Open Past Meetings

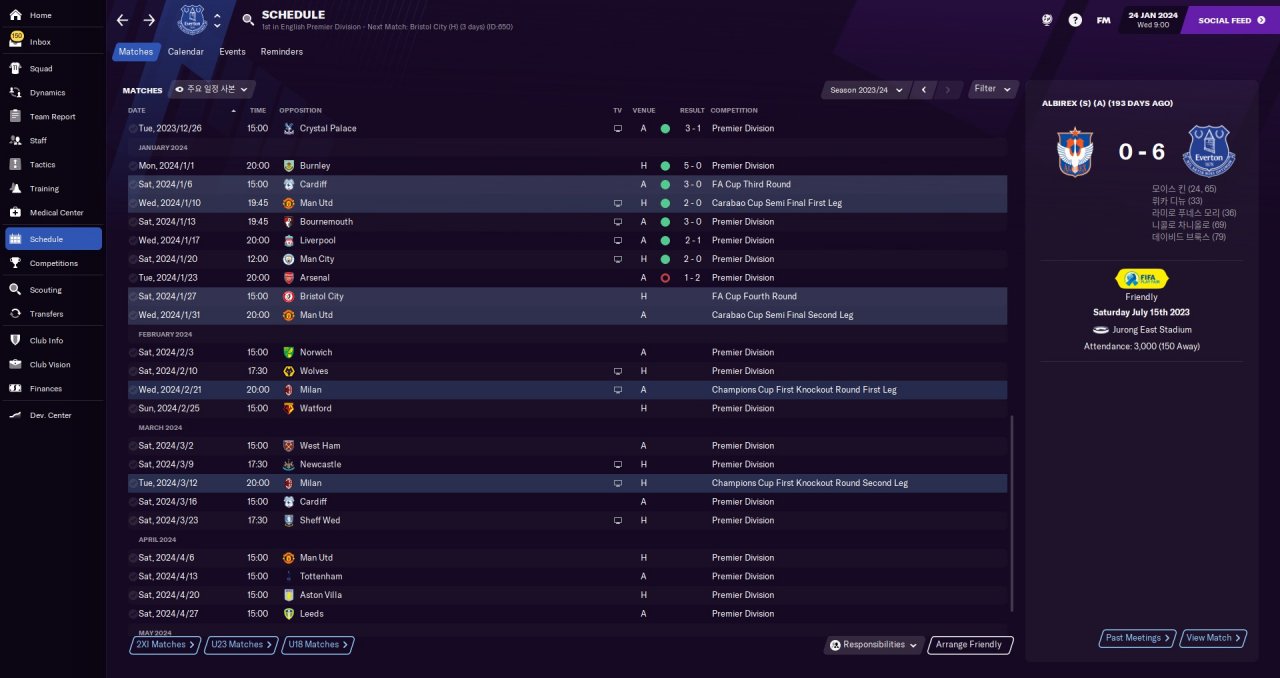(x=1137, y=638)
